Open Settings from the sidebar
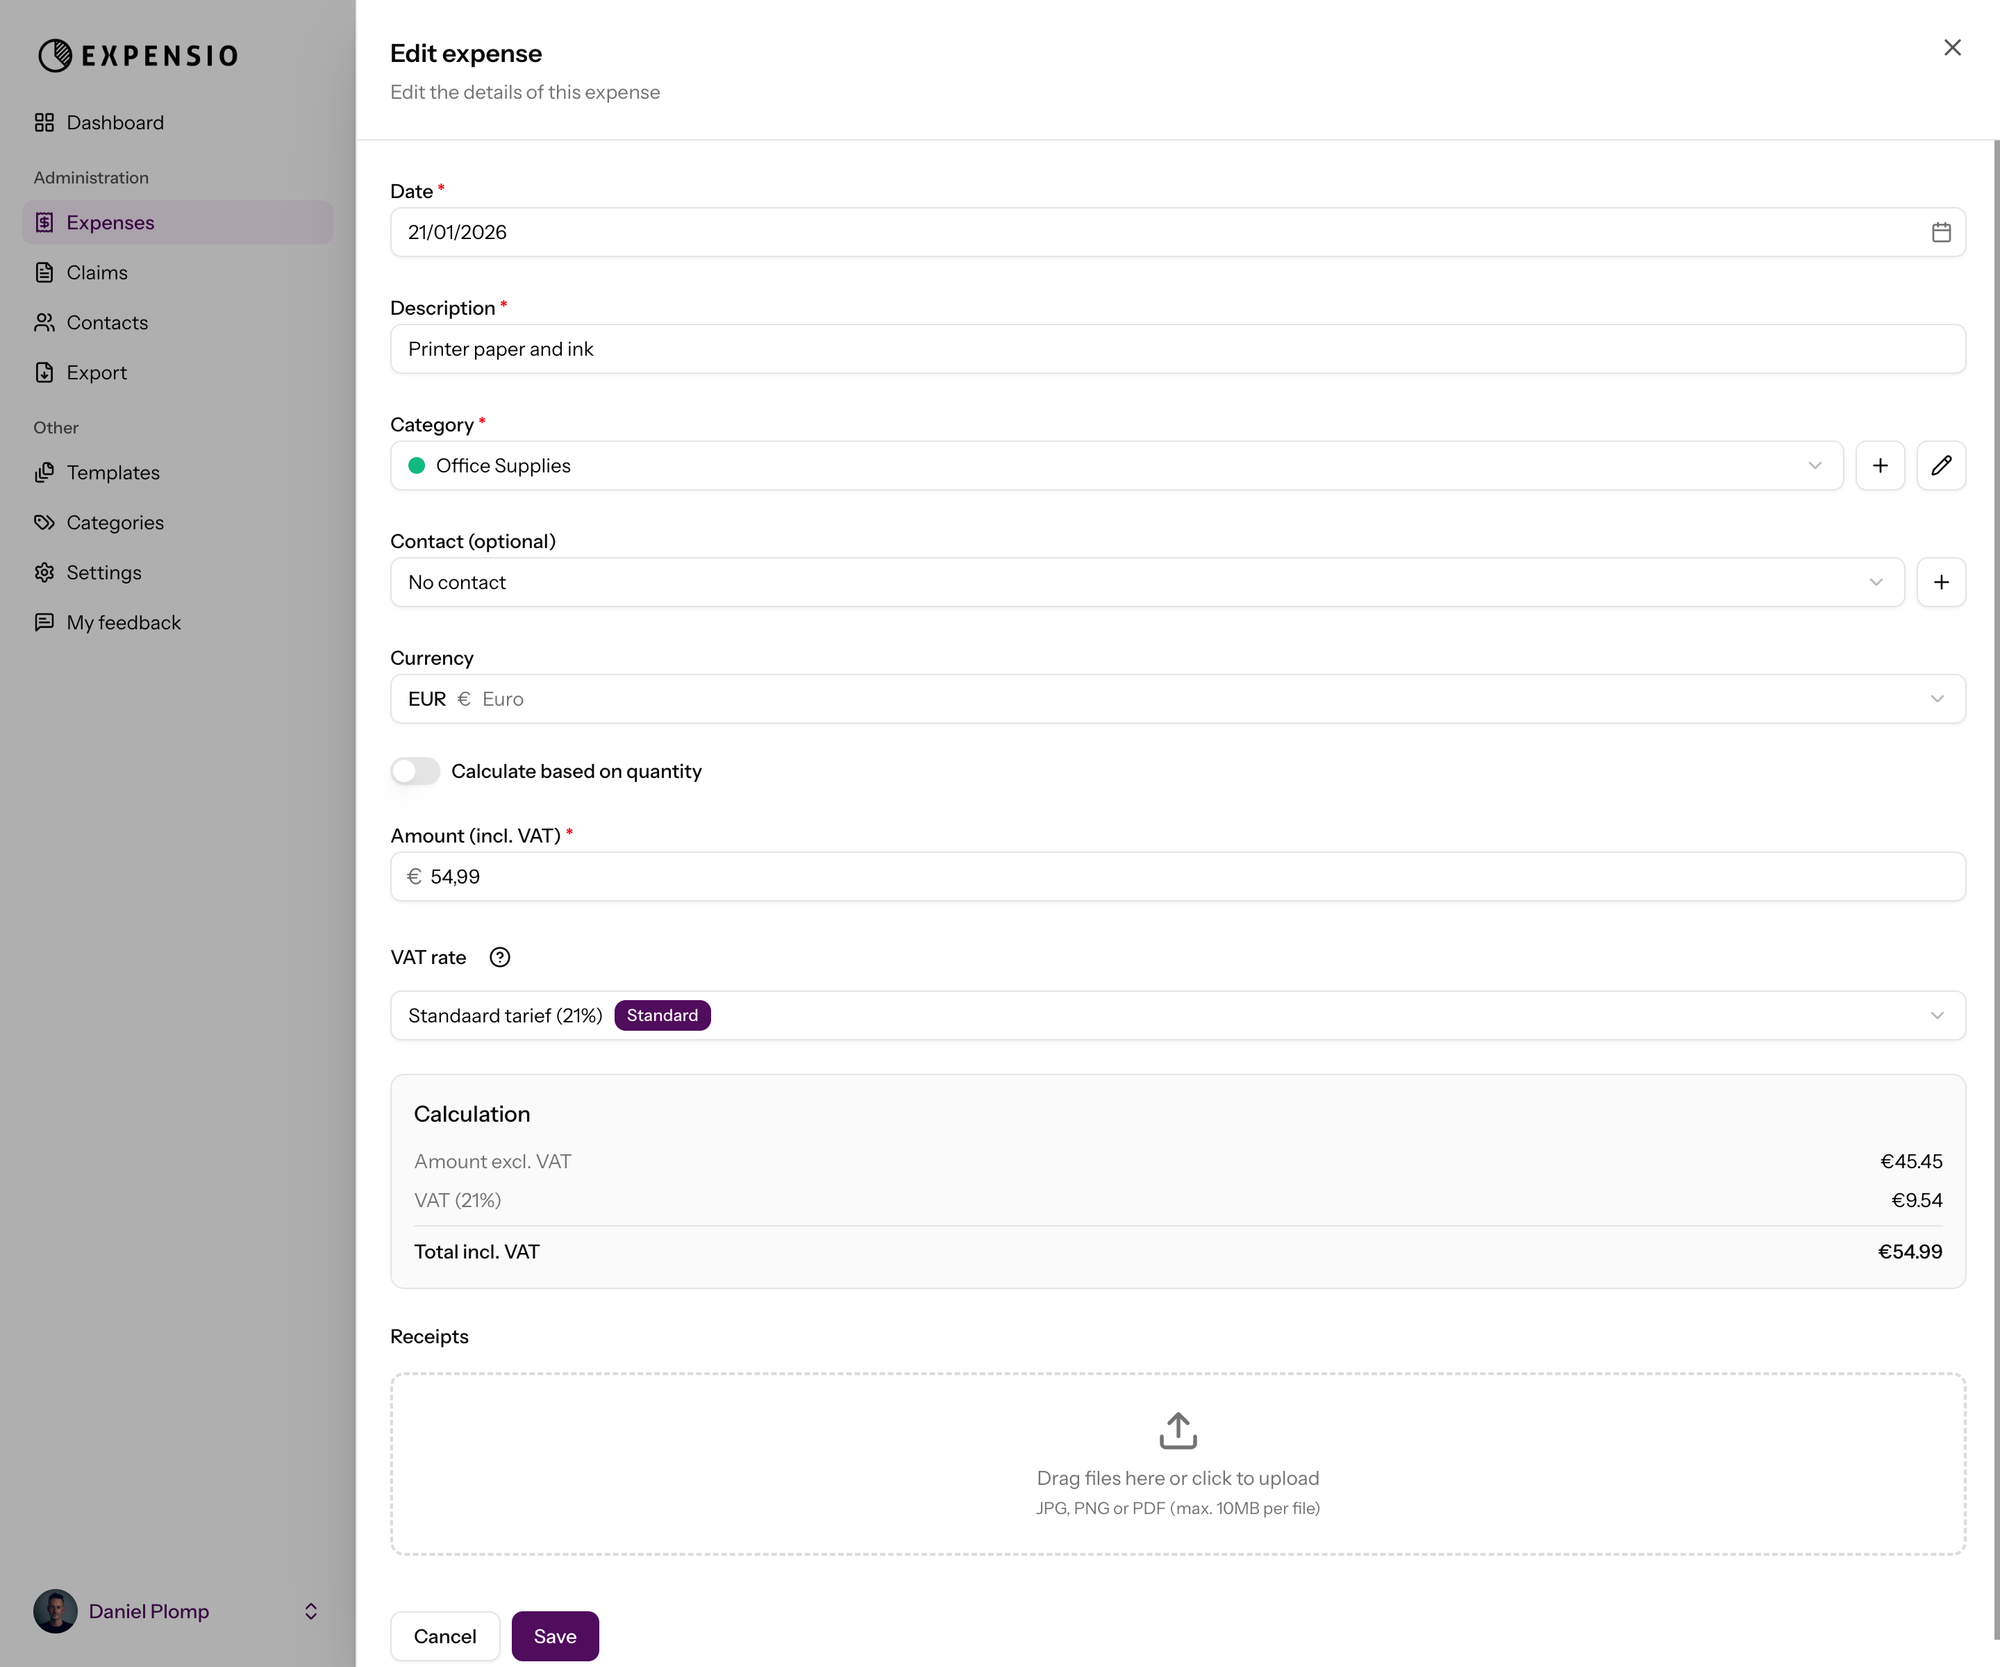Screen dimensions: 2000x1667 tap(103, 572)
